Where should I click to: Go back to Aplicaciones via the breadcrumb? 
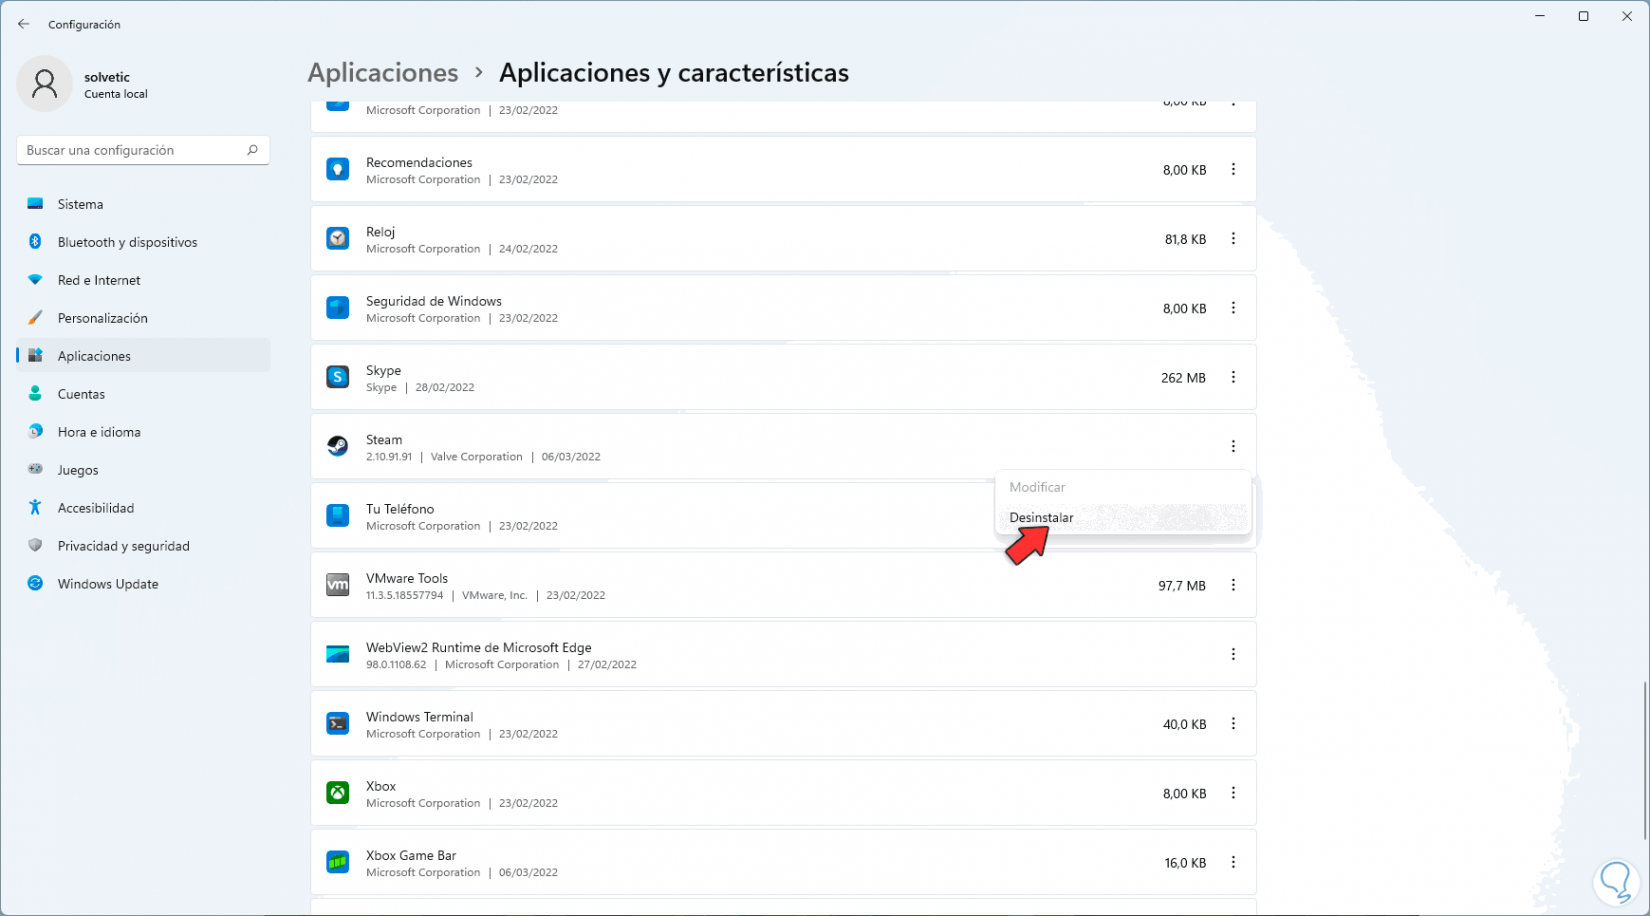383,73
